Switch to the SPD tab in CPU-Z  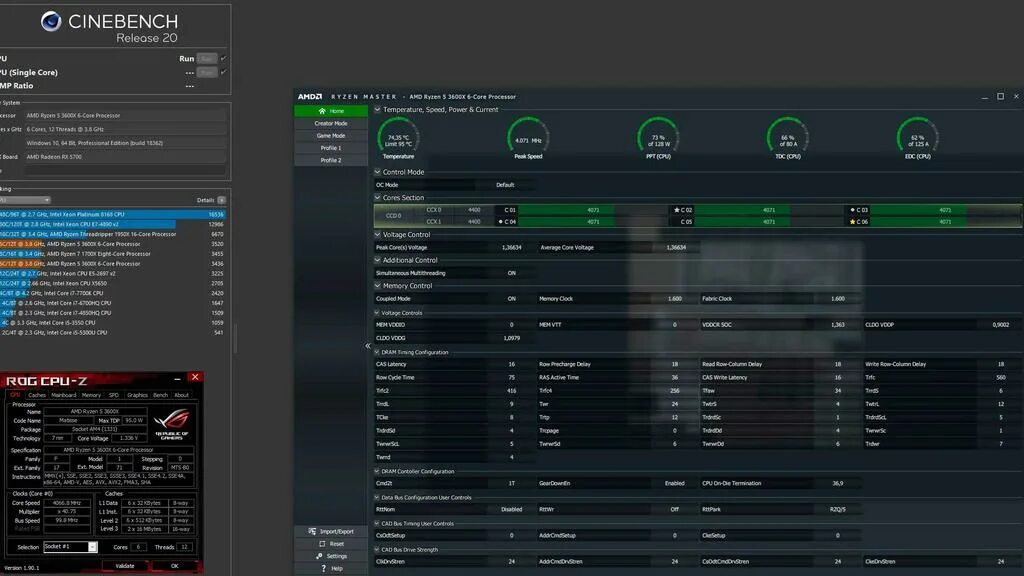[x=114, y=395]
